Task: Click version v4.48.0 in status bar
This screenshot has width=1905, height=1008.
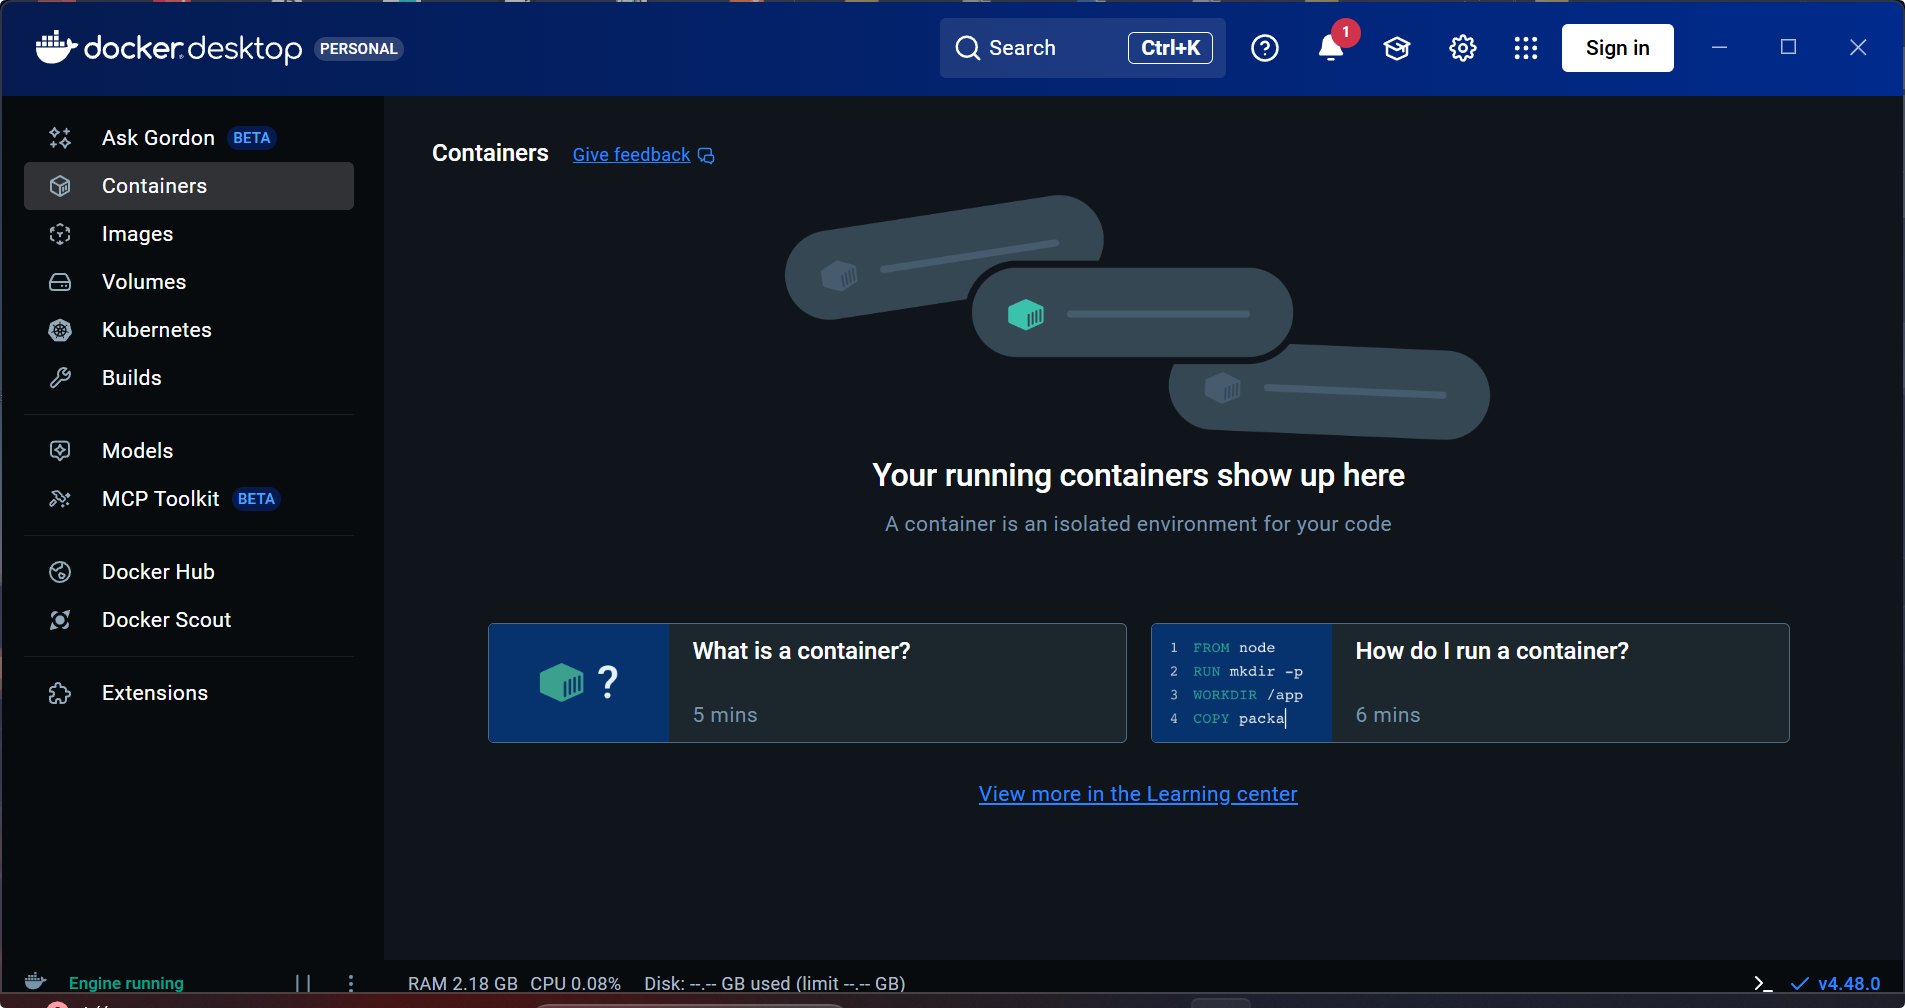Action: tap(1849, 984)
